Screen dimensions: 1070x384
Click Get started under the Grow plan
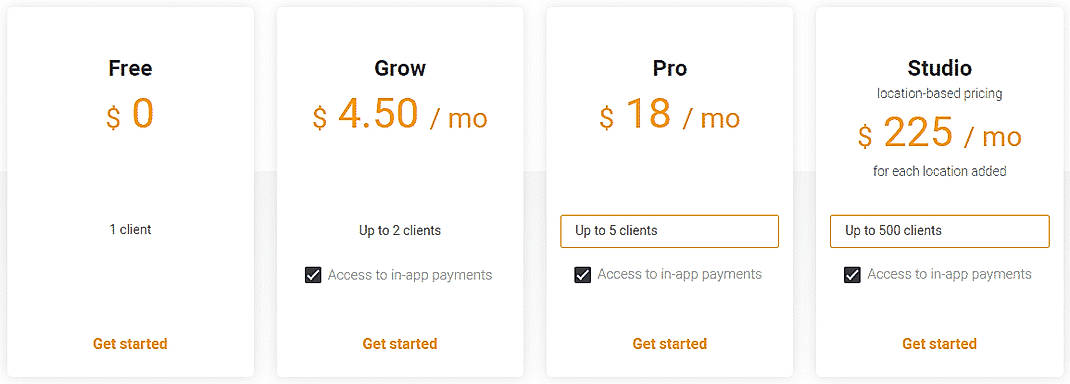[400, 344]
